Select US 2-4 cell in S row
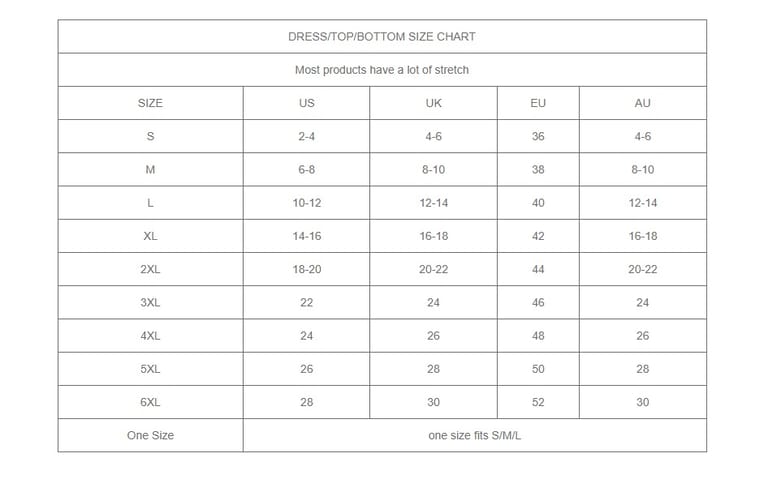 [x=306, y=137]
